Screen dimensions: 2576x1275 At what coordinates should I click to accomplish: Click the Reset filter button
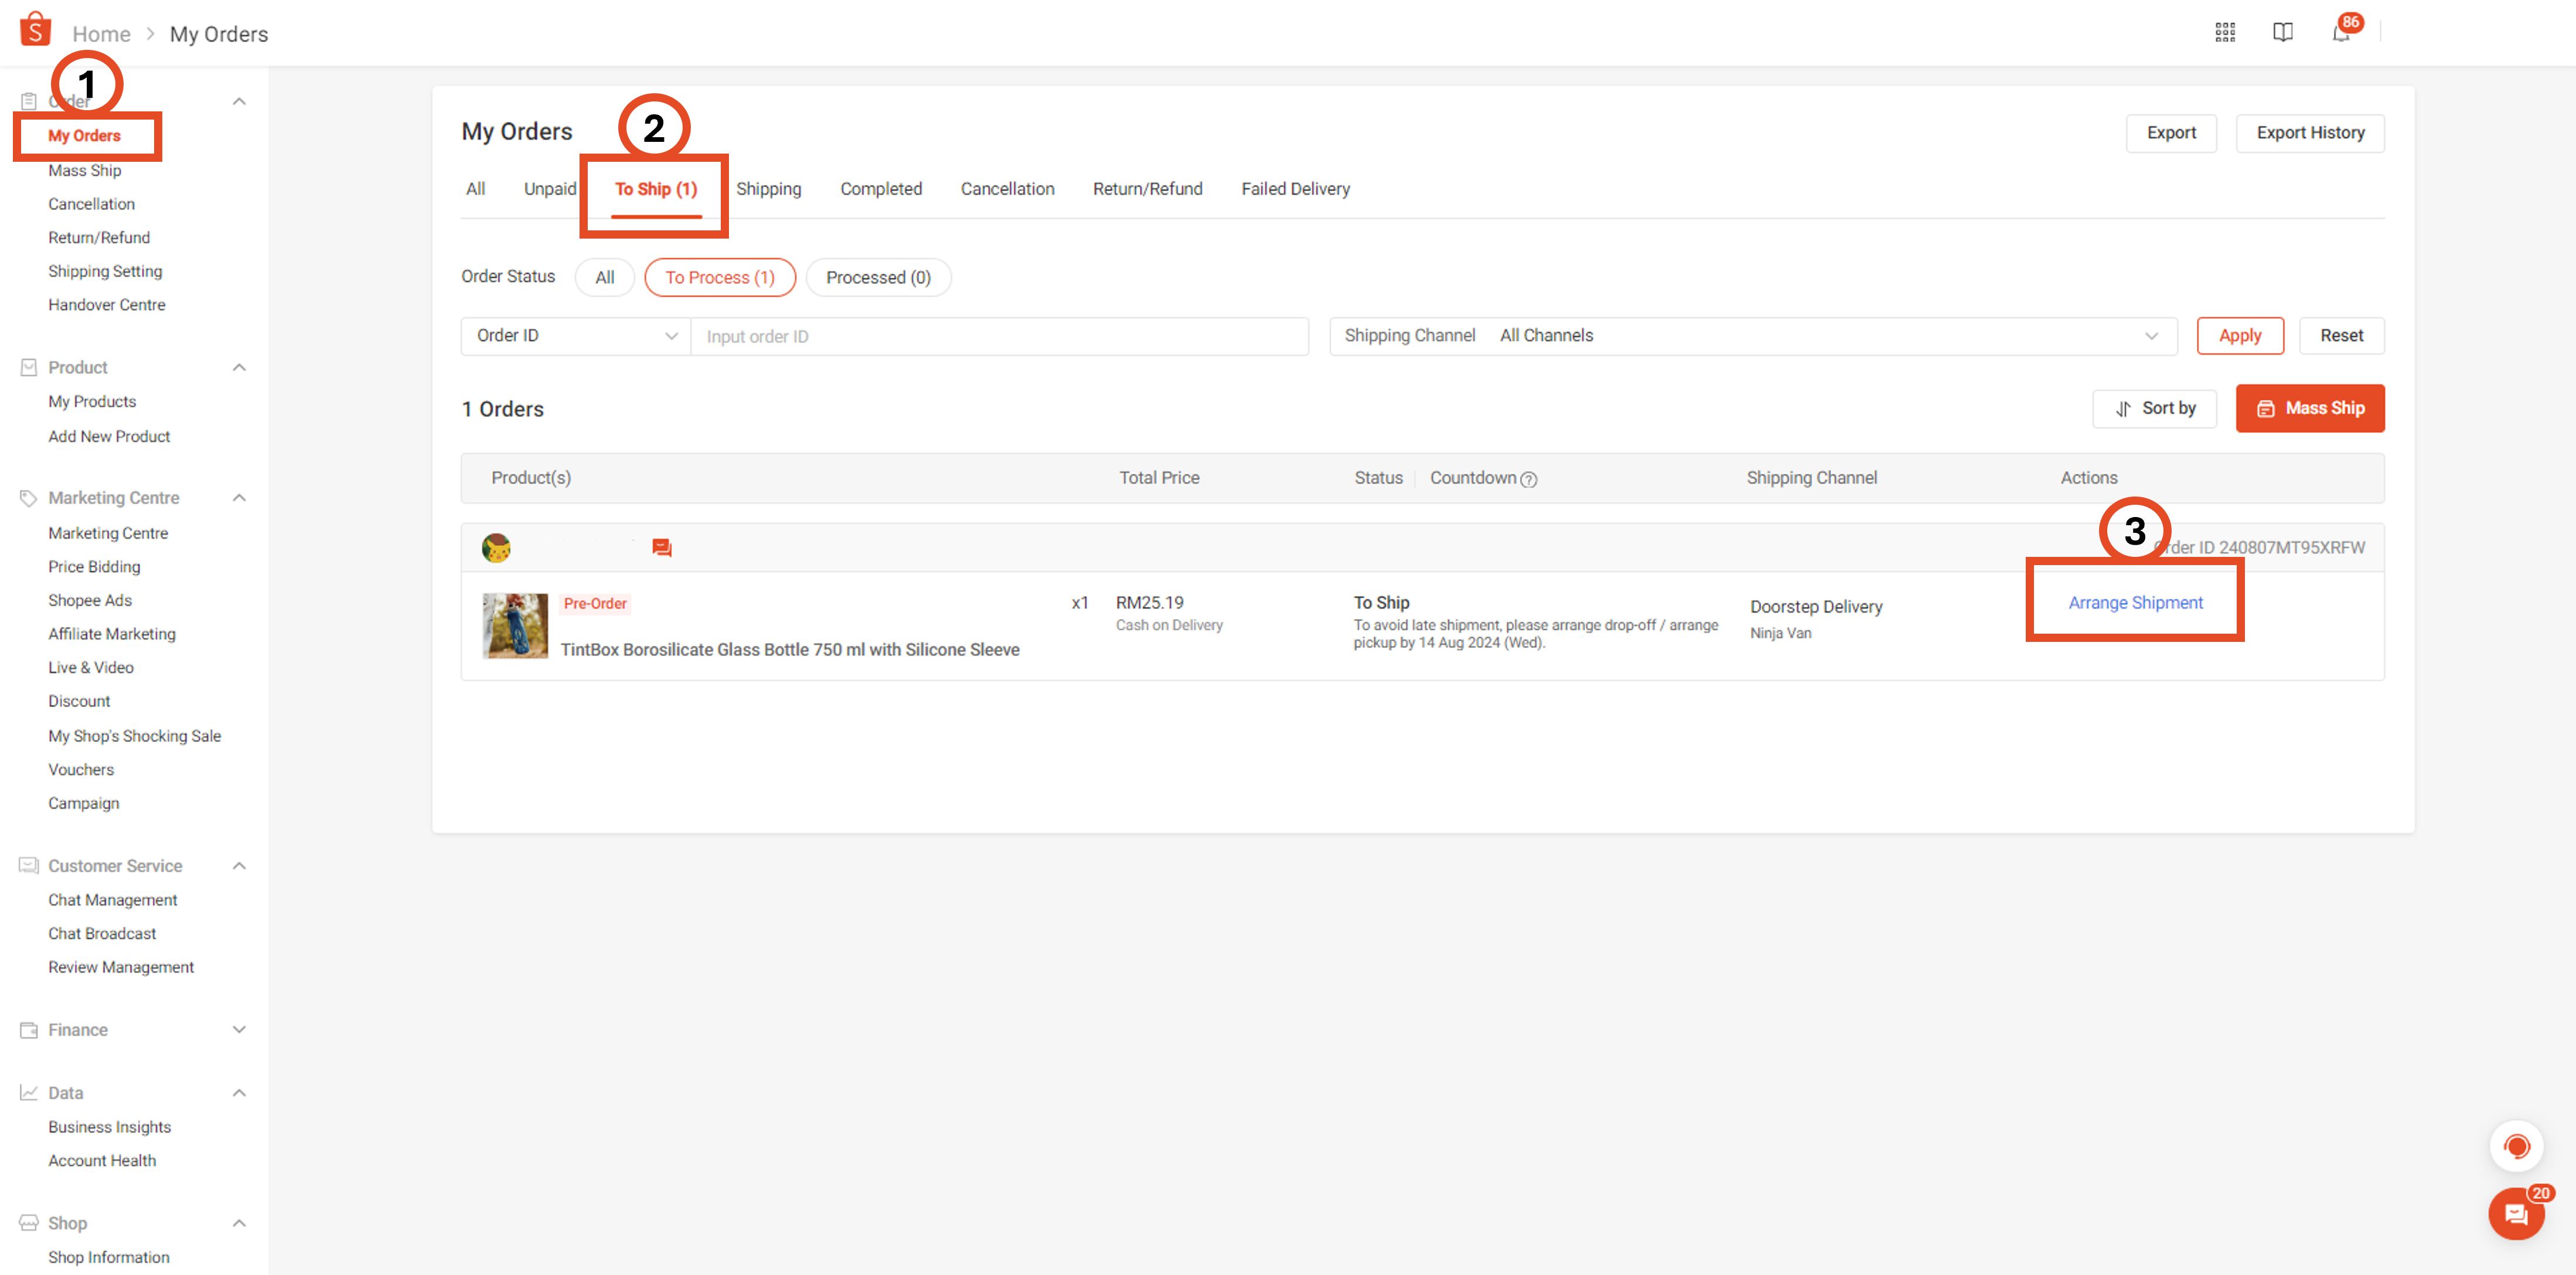[2342, 336]
